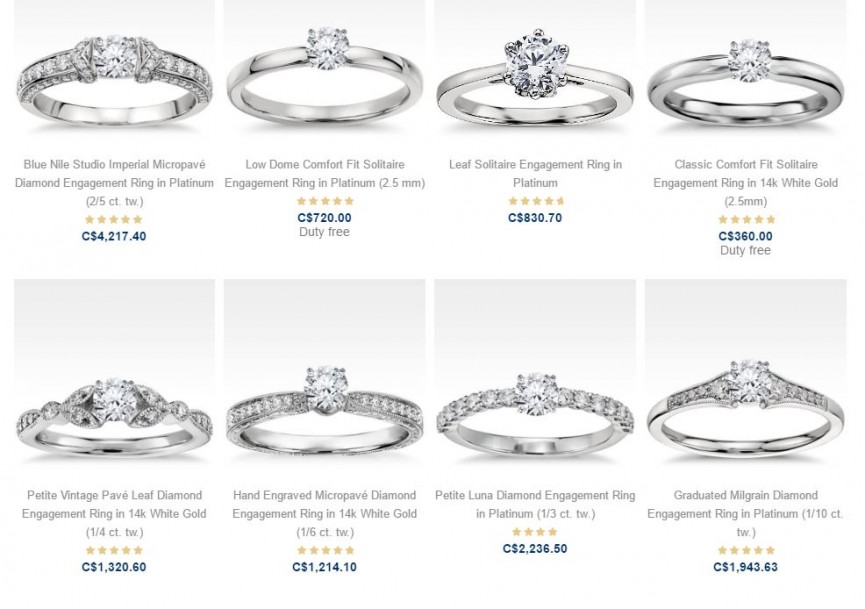The width and height of the screenshot is (865, 609).
Task: Open Petite Luna Diamond Engagement Ring title
Action: [535, 504]
